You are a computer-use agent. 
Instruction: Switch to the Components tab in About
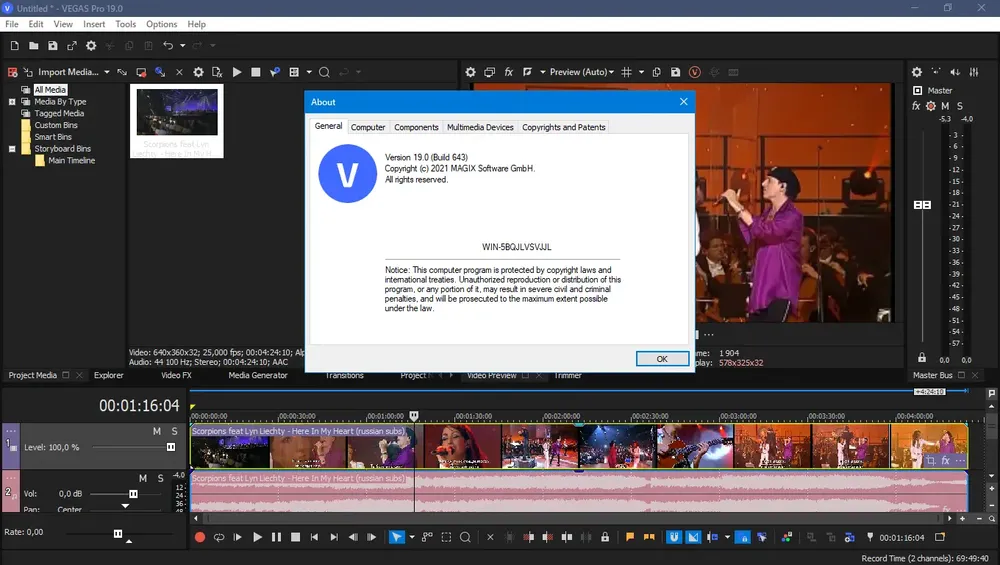[x=416, y=127]
